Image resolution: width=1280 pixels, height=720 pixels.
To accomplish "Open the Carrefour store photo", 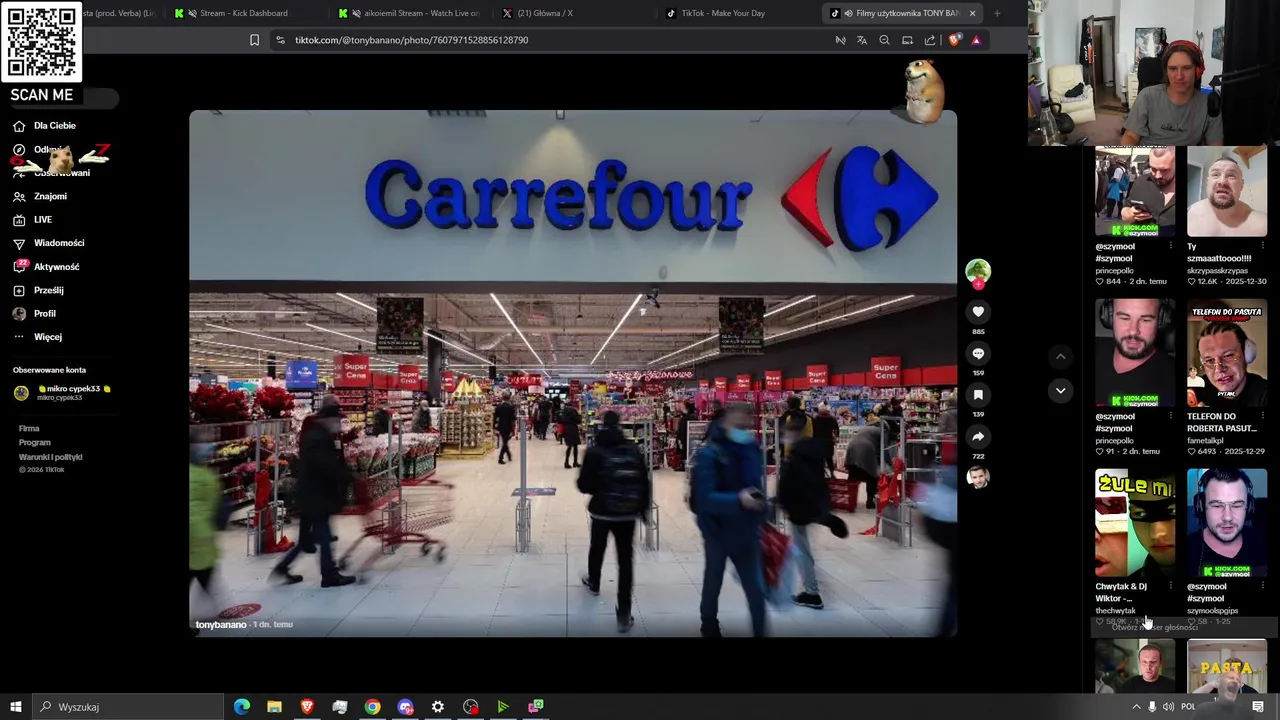I will coord(573,373).
